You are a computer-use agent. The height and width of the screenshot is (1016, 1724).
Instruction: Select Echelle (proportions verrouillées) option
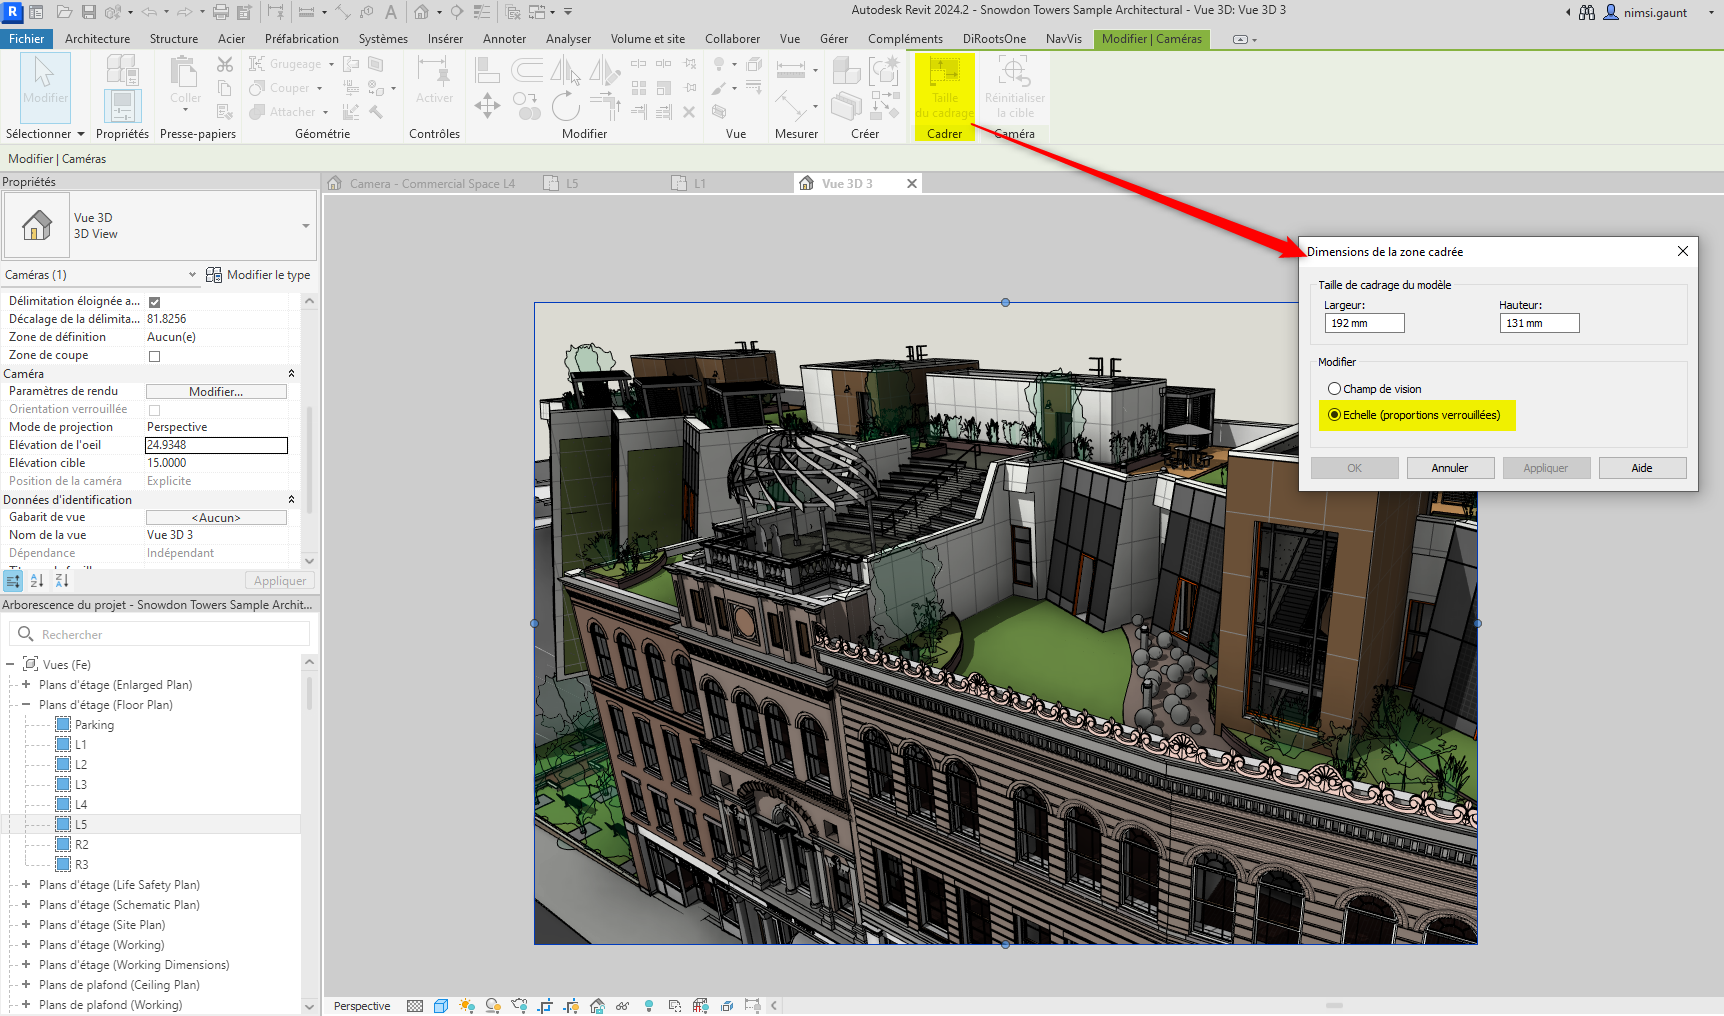click(x=1334, y=415)
